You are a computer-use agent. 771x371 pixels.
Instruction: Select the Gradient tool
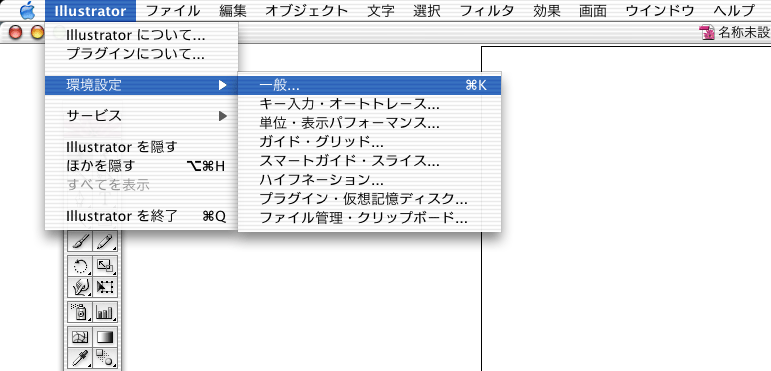[x=105, y=337]
